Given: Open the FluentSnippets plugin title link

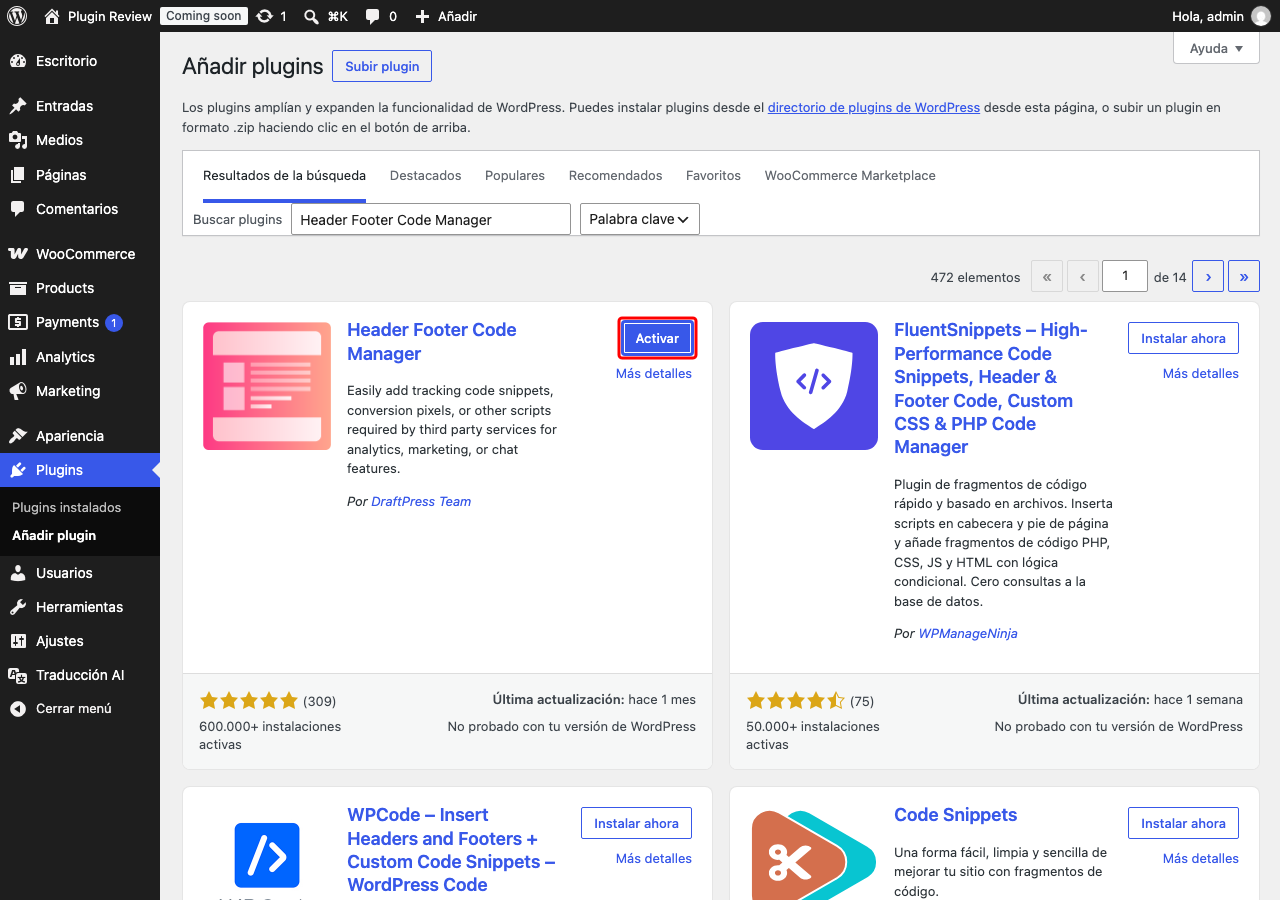Looking at the screenshot, I should [x=991, y=388].
